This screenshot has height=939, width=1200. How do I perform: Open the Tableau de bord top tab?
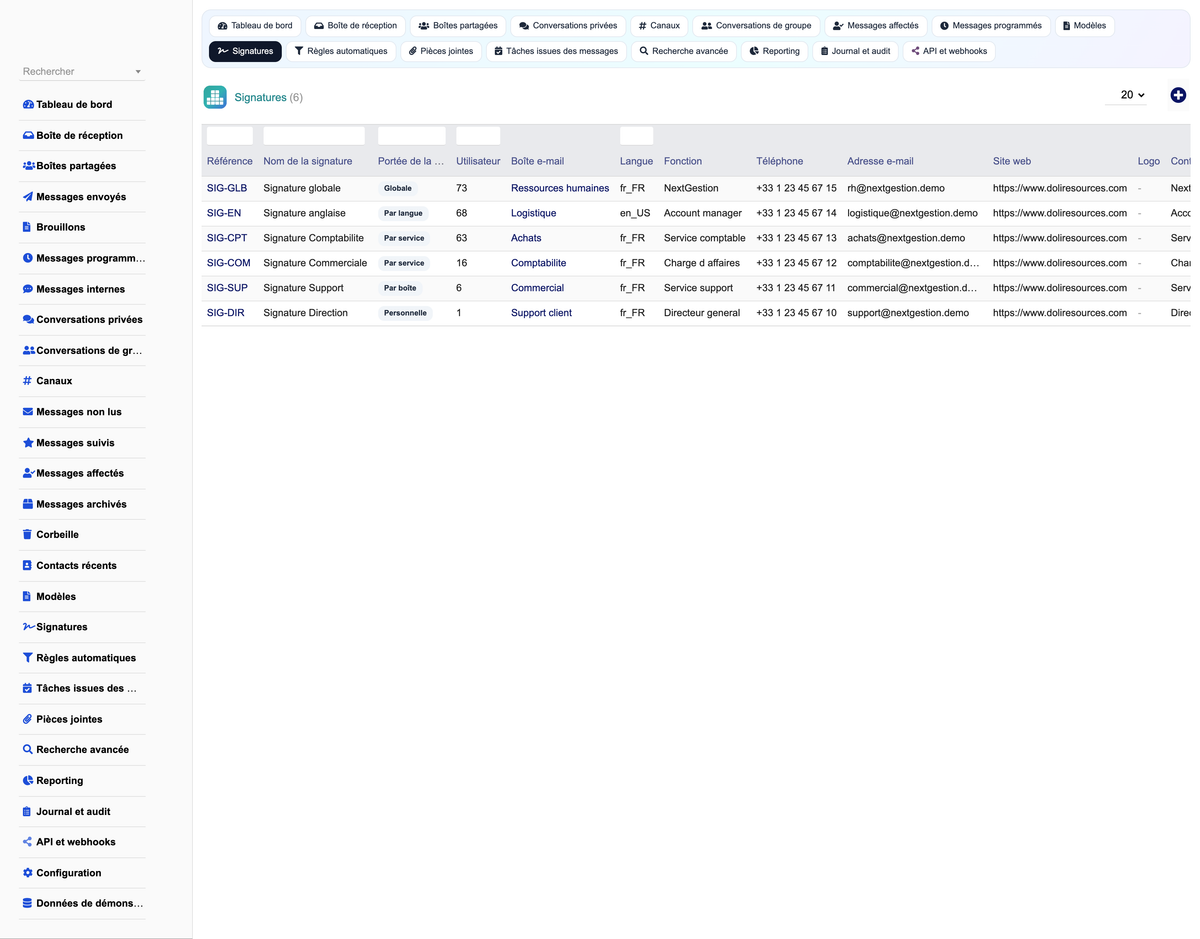[x=255, y=26]
